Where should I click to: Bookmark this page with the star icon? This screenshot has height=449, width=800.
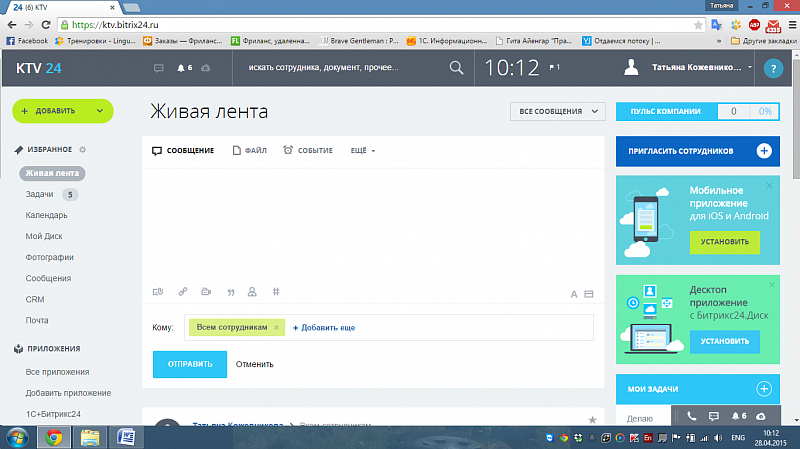pos(698,25)
